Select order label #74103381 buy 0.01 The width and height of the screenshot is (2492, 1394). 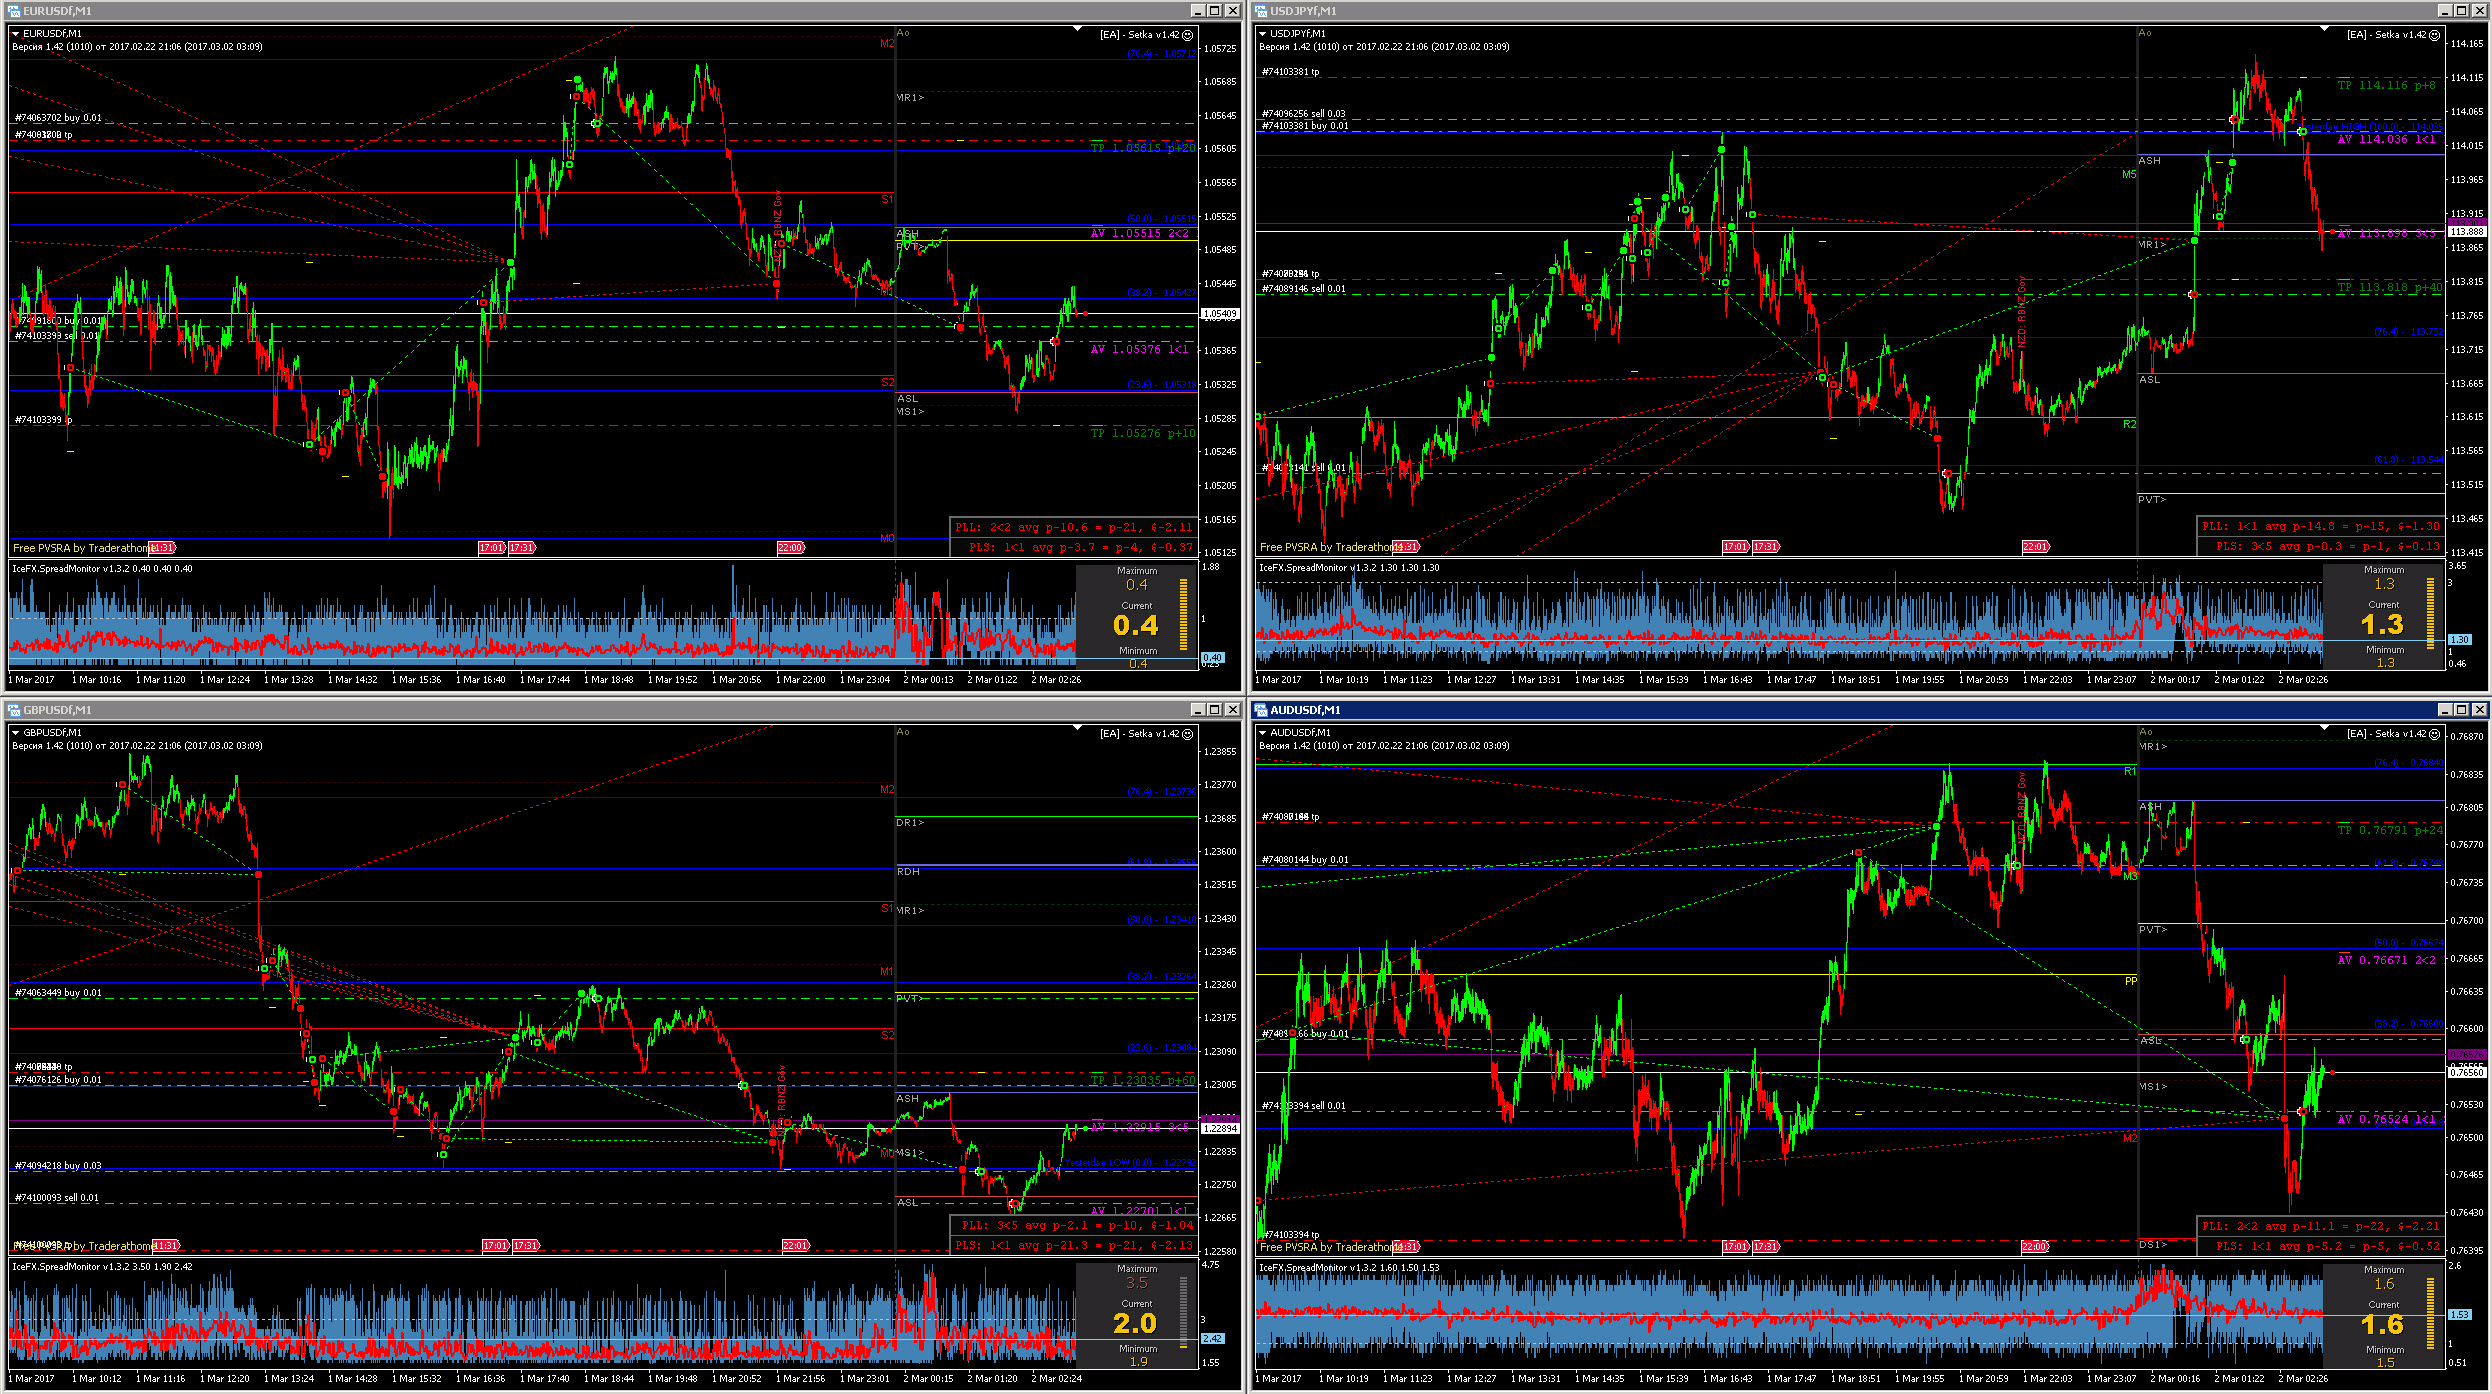[x=1305, y=126]
